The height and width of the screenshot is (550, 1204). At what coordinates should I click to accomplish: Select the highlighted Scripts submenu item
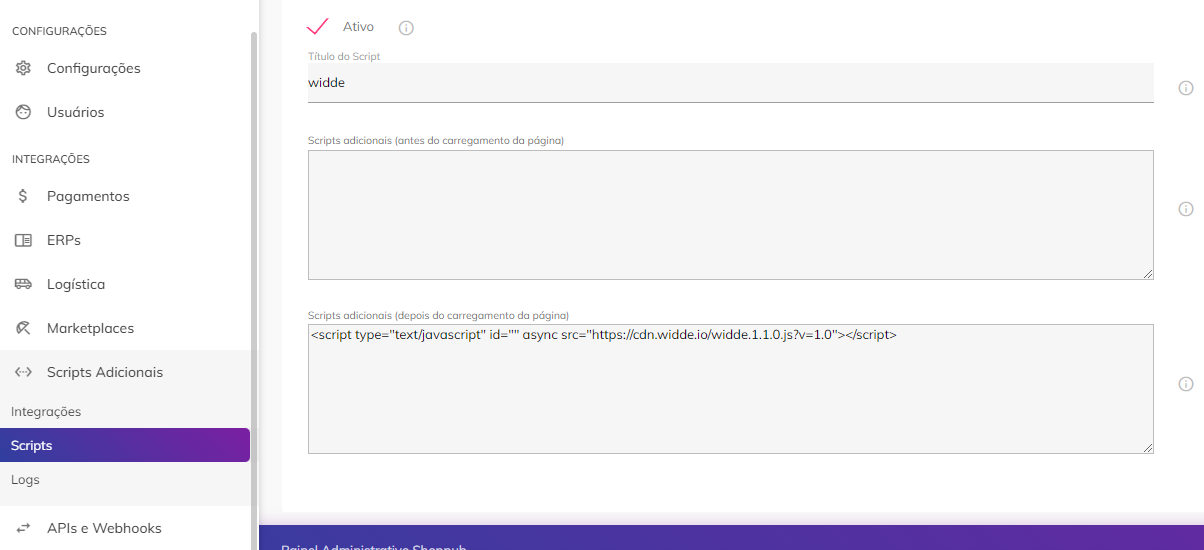click(x=125, y=445)
